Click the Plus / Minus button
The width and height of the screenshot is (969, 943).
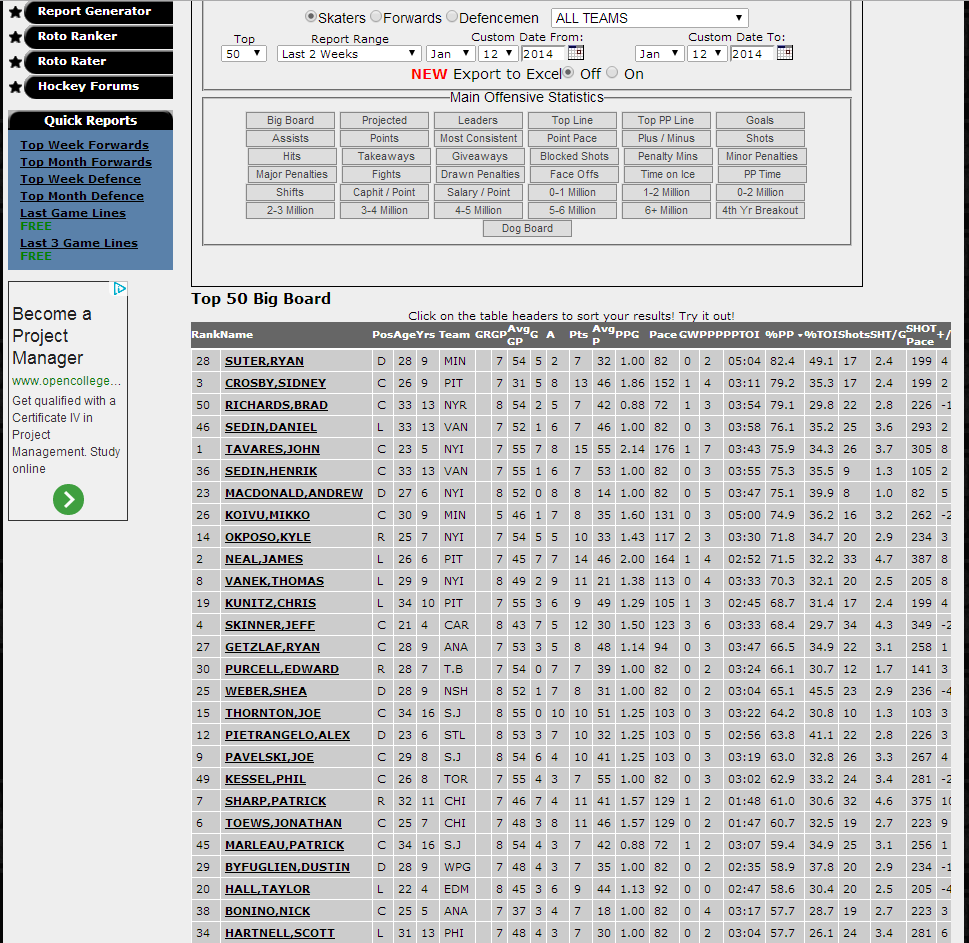point(666,138)
